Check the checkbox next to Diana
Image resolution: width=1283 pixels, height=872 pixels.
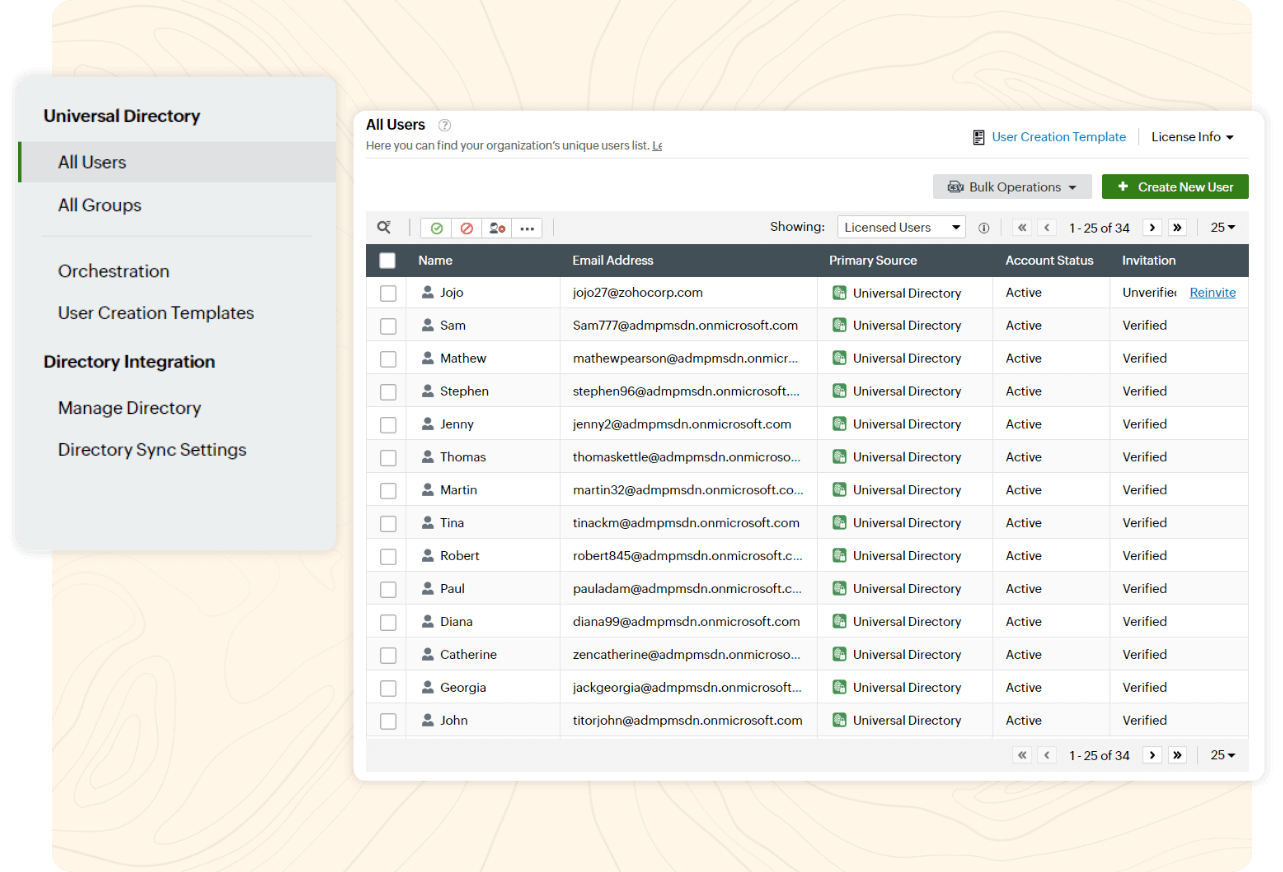(x=387, y=621)
